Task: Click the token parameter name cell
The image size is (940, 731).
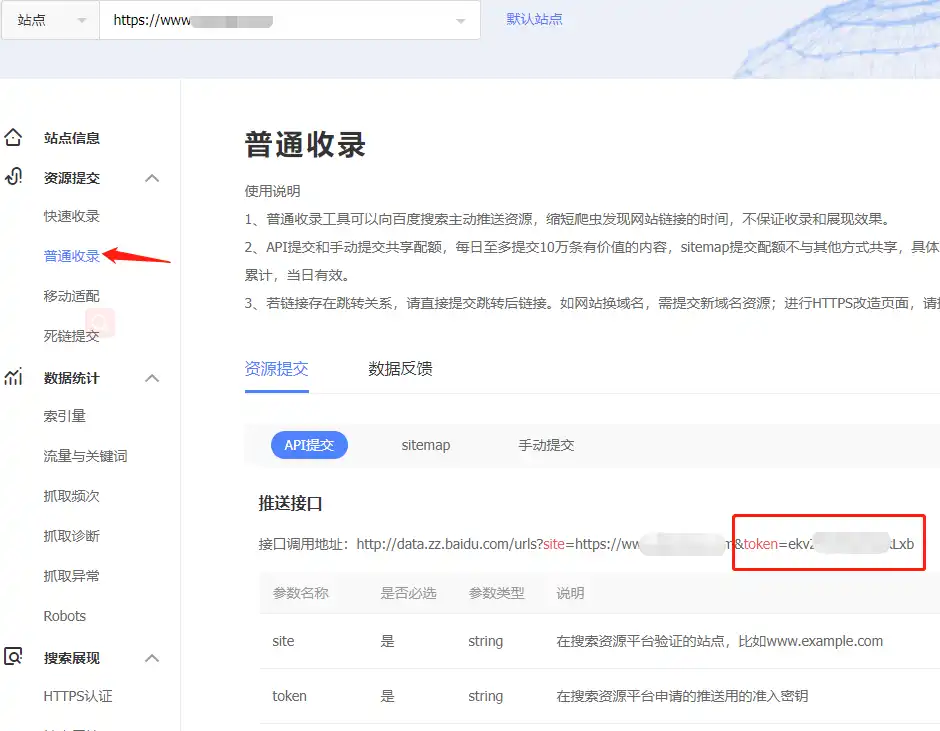Action: point(289,696)
